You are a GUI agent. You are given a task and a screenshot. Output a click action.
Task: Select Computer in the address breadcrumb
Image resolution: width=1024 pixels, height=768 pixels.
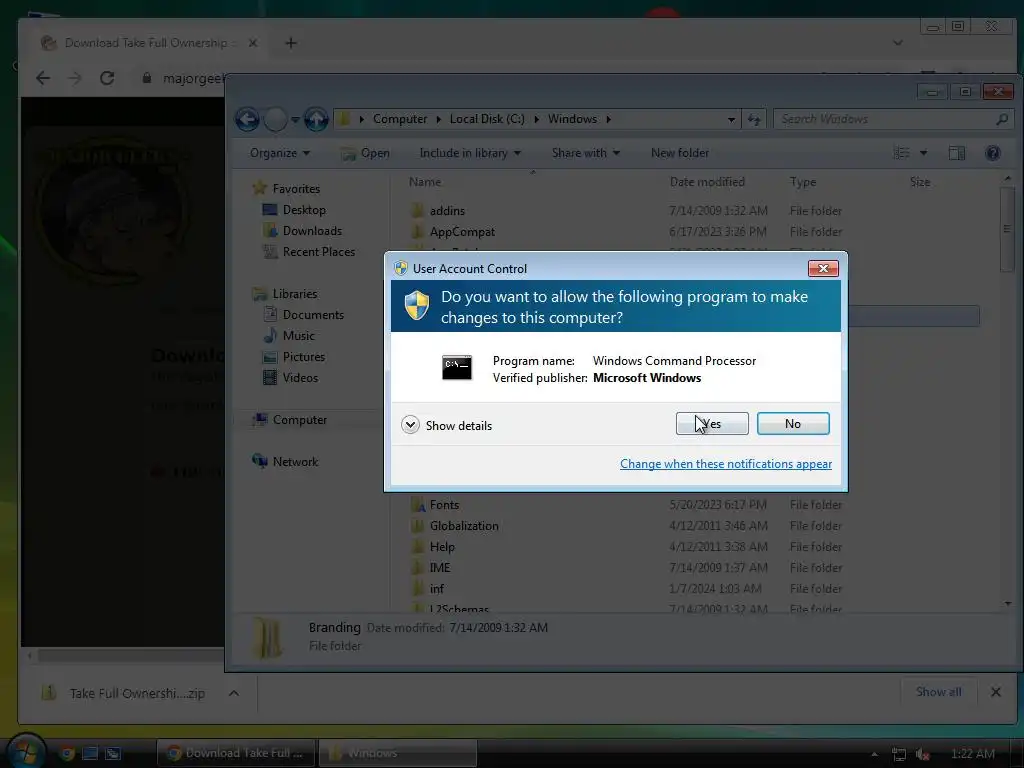tap(400, 119)
